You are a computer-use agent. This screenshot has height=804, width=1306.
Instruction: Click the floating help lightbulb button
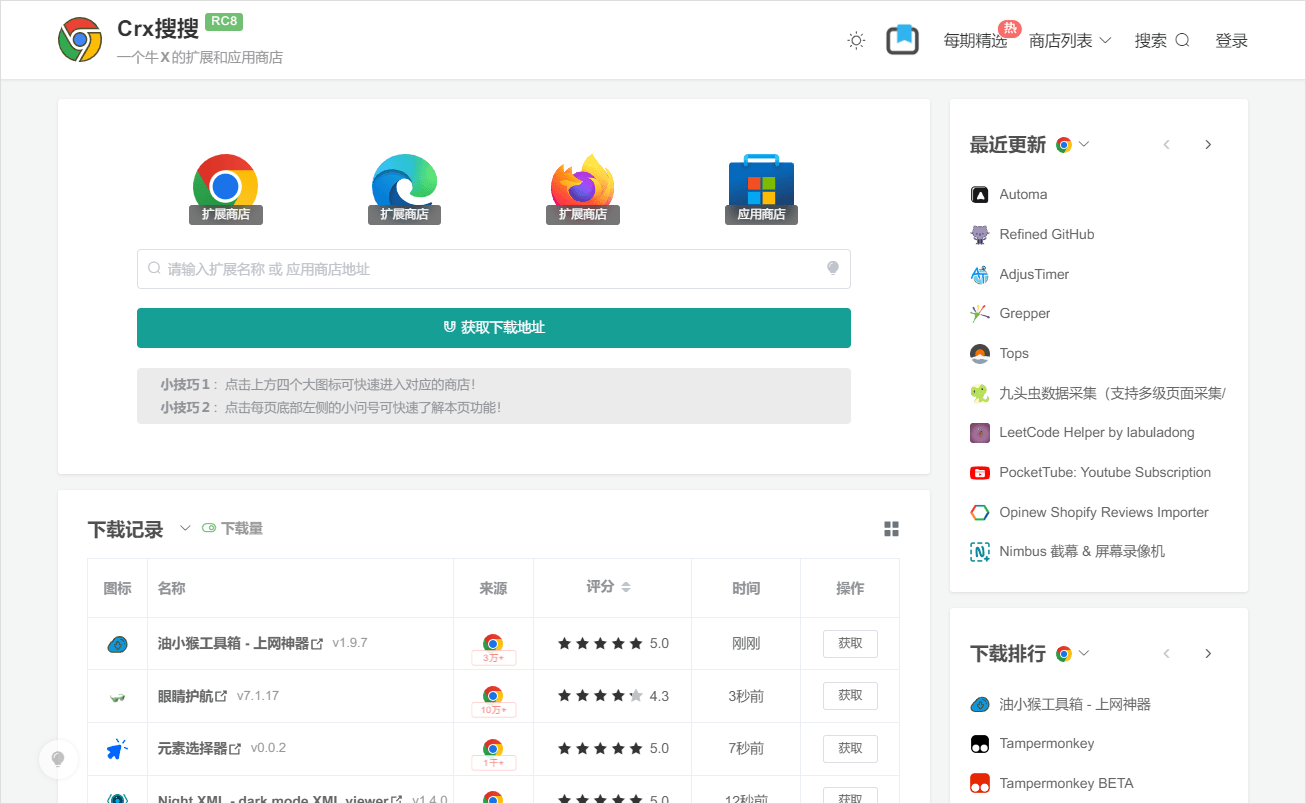(58, 759)
